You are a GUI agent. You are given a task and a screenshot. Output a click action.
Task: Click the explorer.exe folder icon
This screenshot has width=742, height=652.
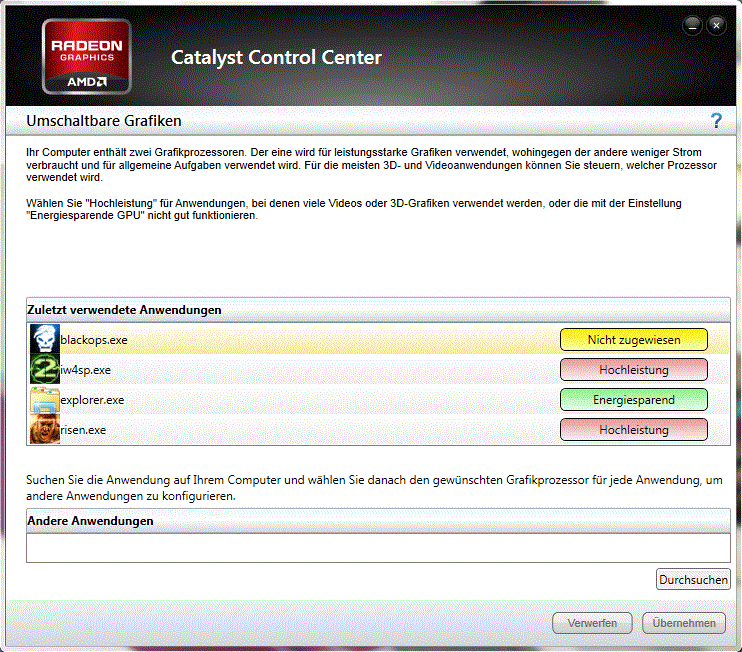[45, 399]
